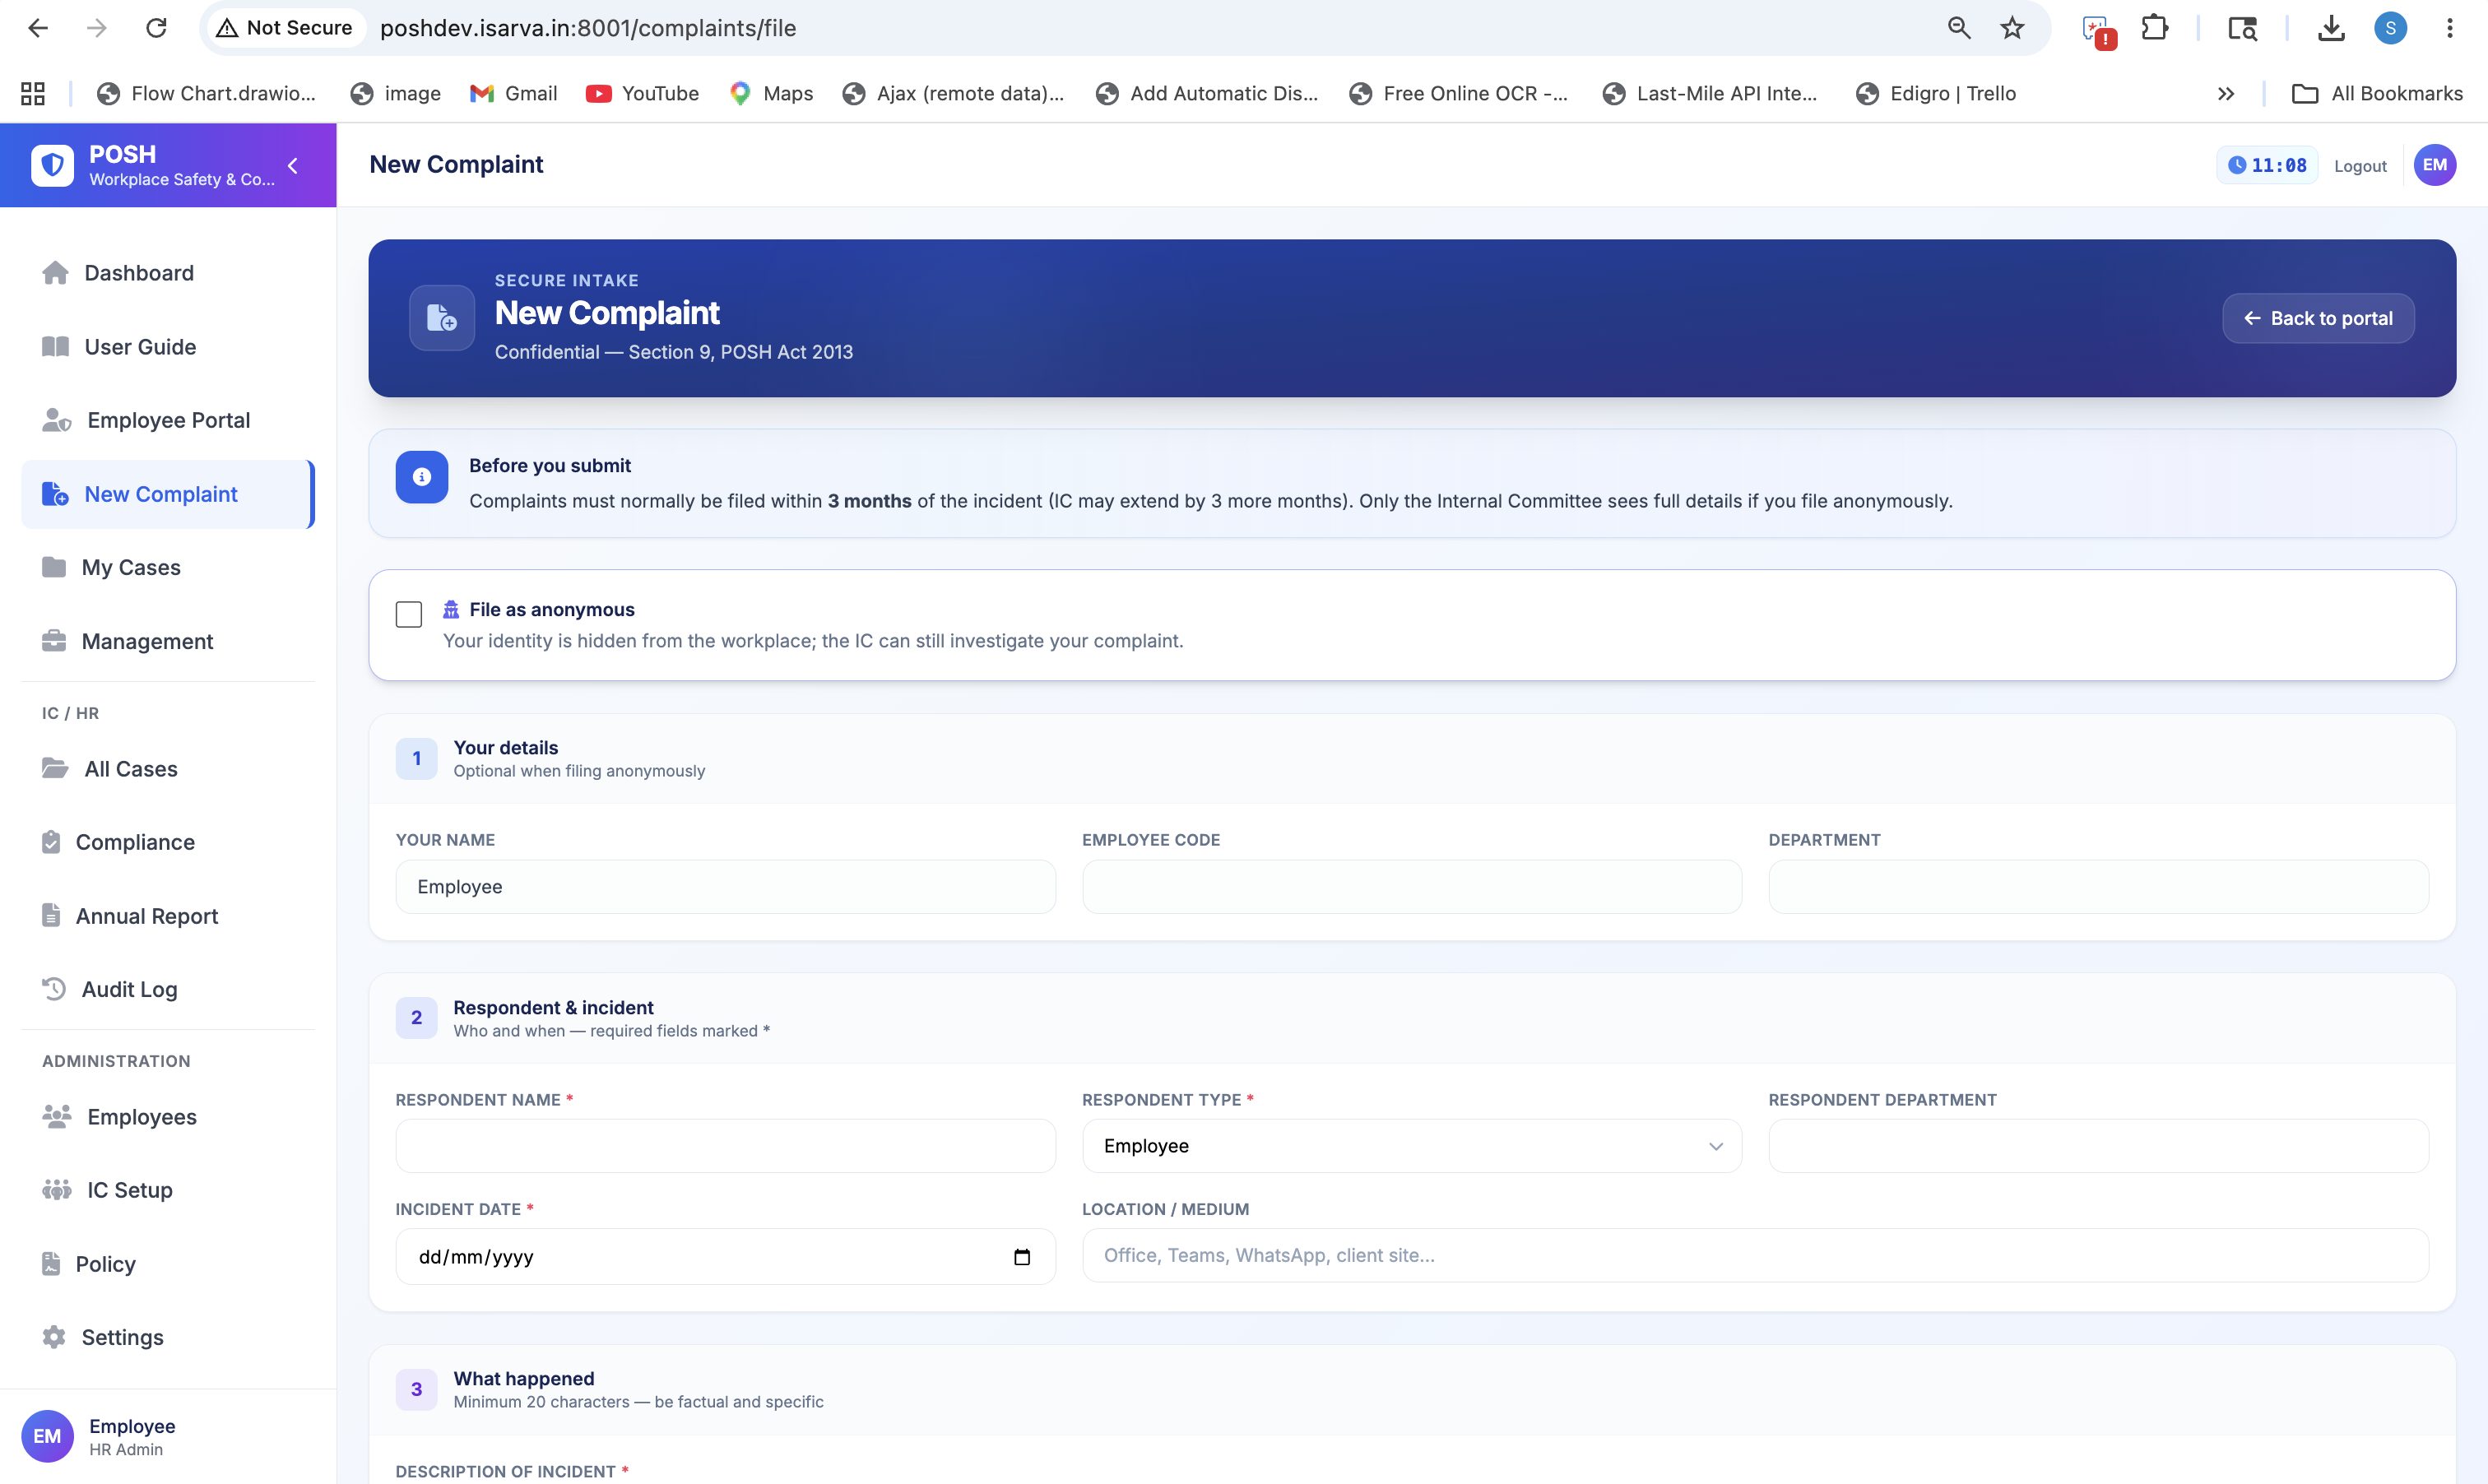Open User Guide in the sidebar
The height and width of the screenshot is (1484, 2488).
coord(168,347)
